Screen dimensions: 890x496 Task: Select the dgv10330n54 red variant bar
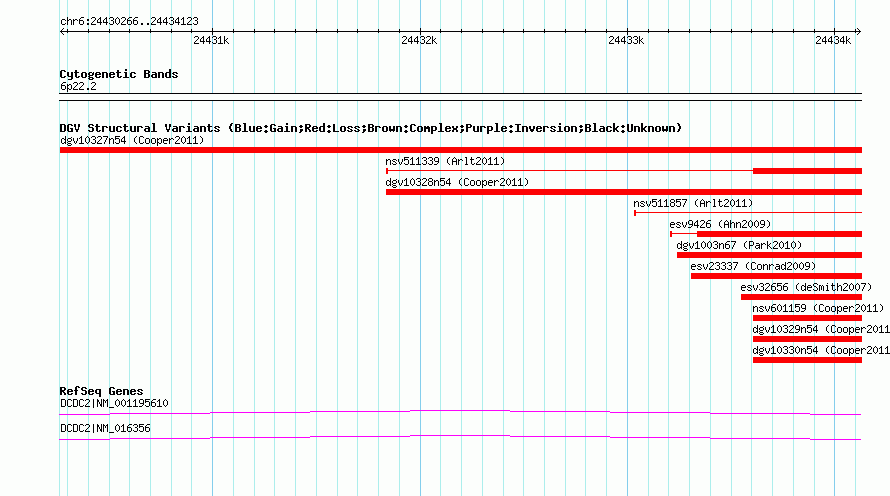(807, 360)
